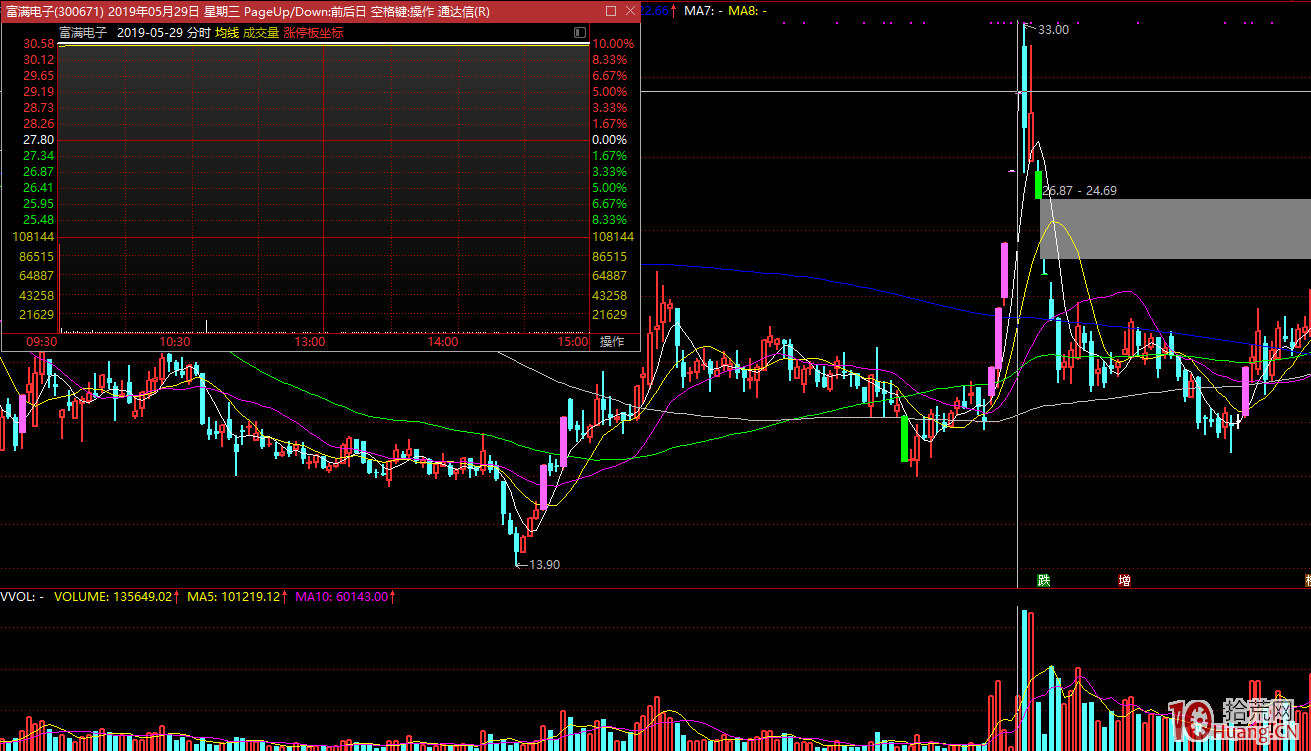This screenshot has height=751, width=1311.
Task: Click the MA10: 60143.00 volume readout
Action: point(343,597)
